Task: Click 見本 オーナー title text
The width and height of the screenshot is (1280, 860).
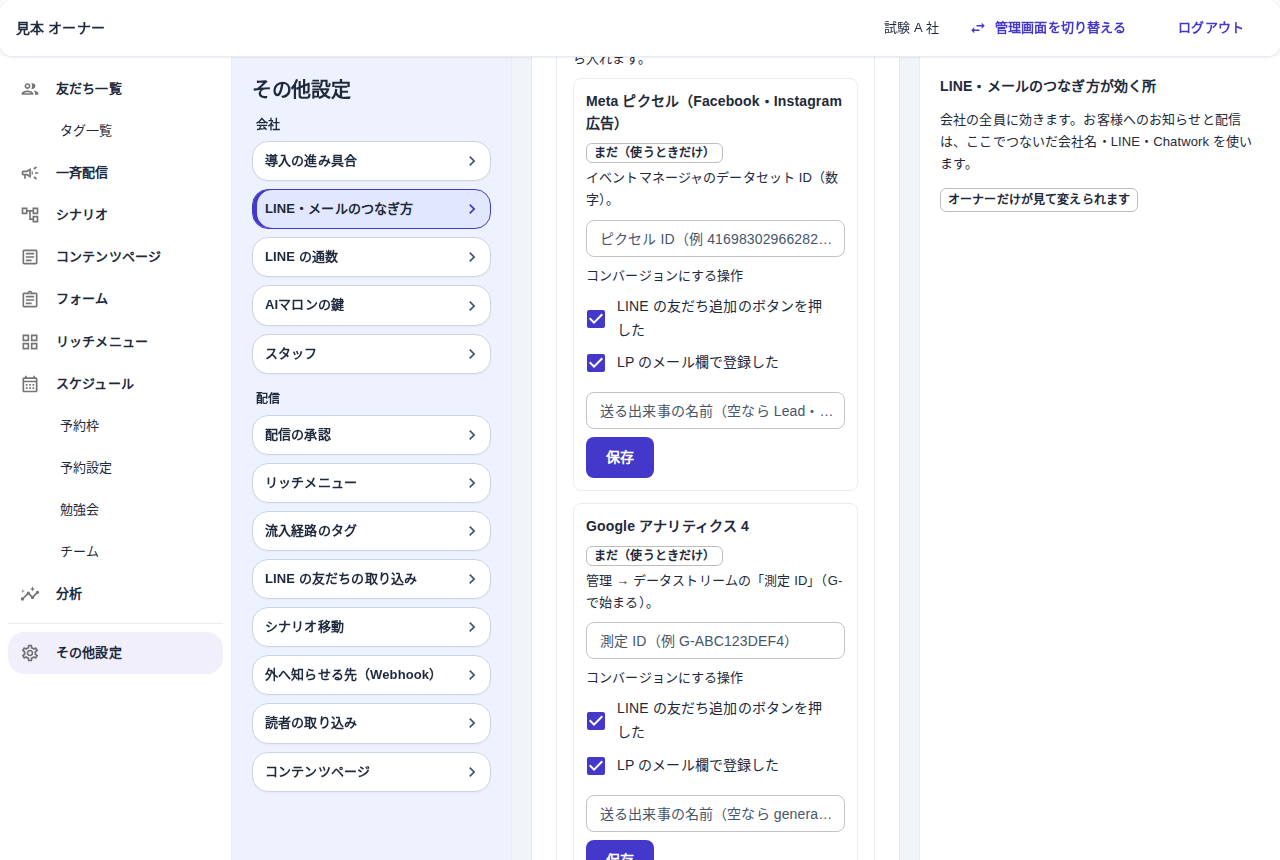Action: [x=60, y=28]
